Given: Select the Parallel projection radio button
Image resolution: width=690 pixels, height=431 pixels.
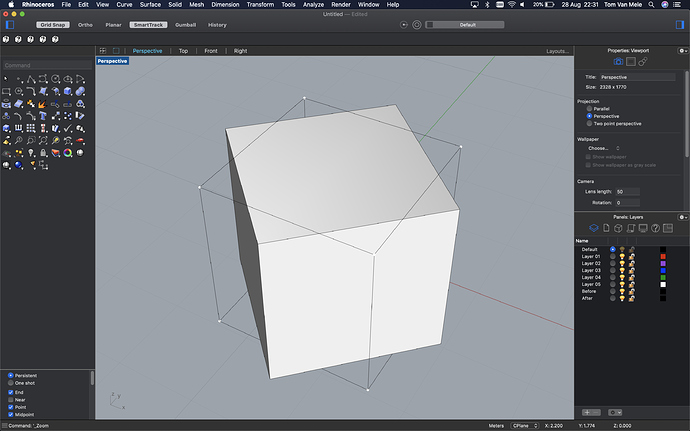Looking at the screenshot, I should (589, 109).
